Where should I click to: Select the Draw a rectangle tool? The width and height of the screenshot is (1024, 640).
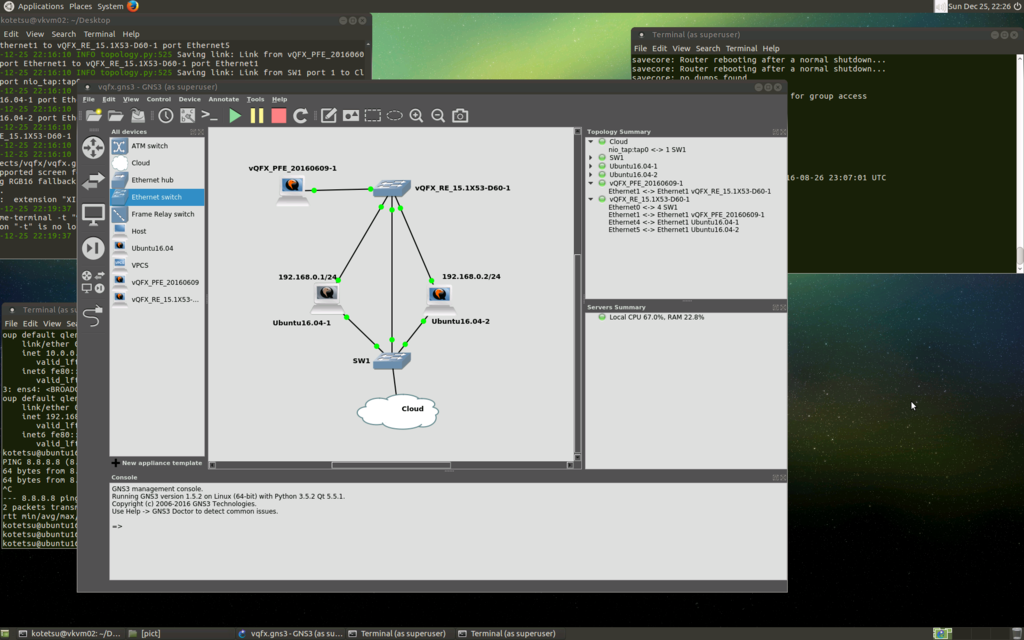[373, 116]
